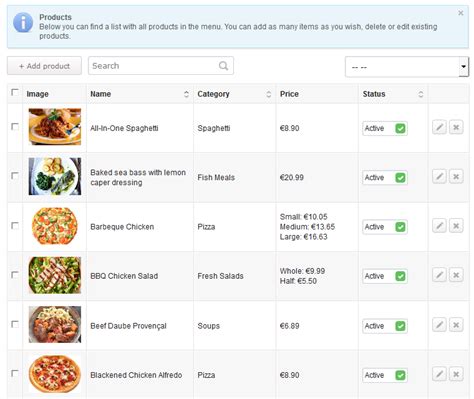Click the search magnifier icon
This screenshot has height=399, width=474.
[x=223, y=66]
